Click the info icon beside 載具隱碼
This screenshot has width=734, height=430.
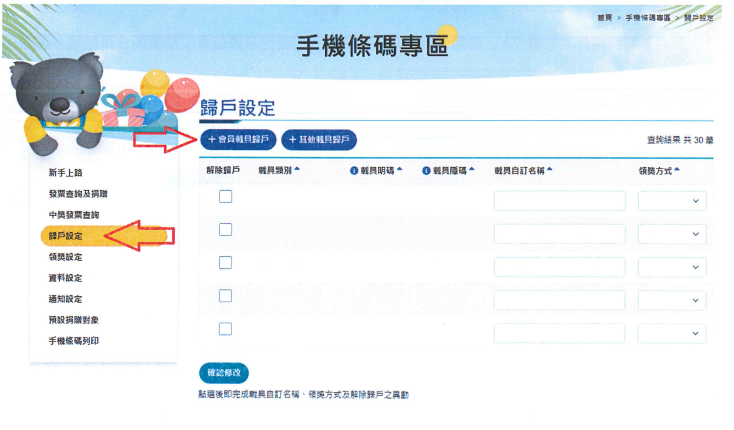pos(426,171)
